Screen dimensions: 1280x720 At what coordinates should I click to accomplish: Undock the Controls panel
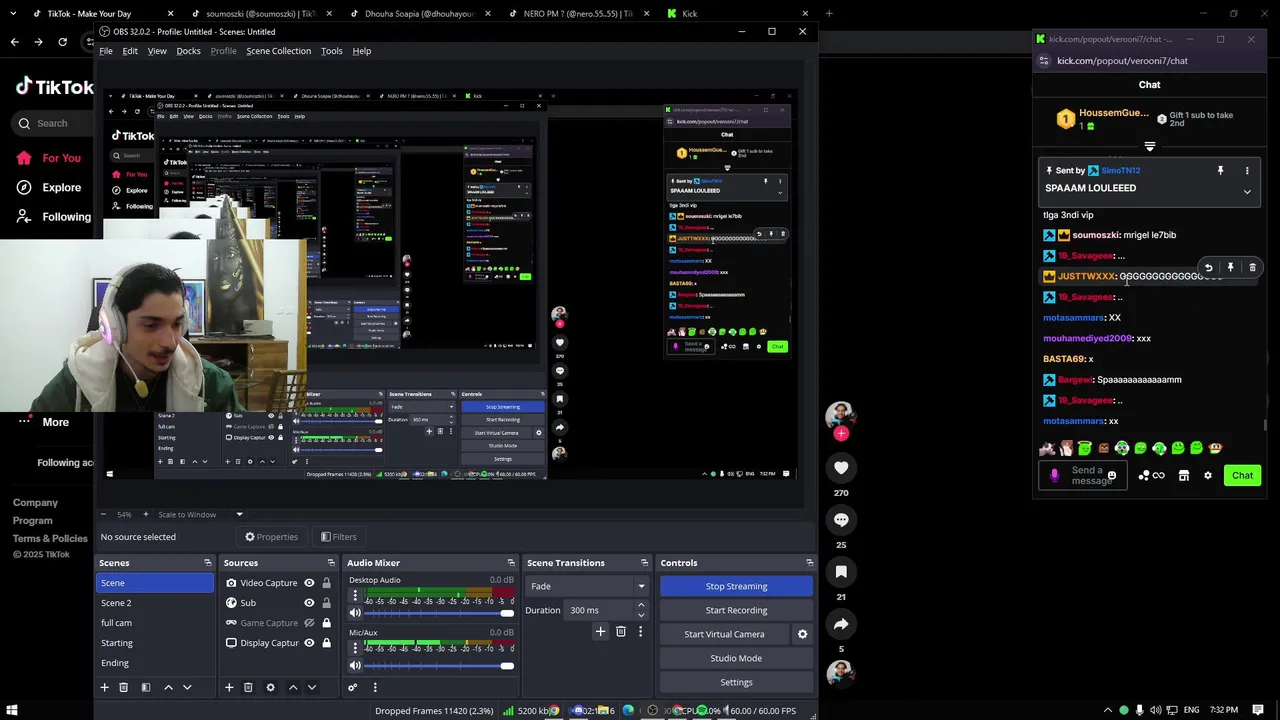pyautogui.click(x=809, y=563)
